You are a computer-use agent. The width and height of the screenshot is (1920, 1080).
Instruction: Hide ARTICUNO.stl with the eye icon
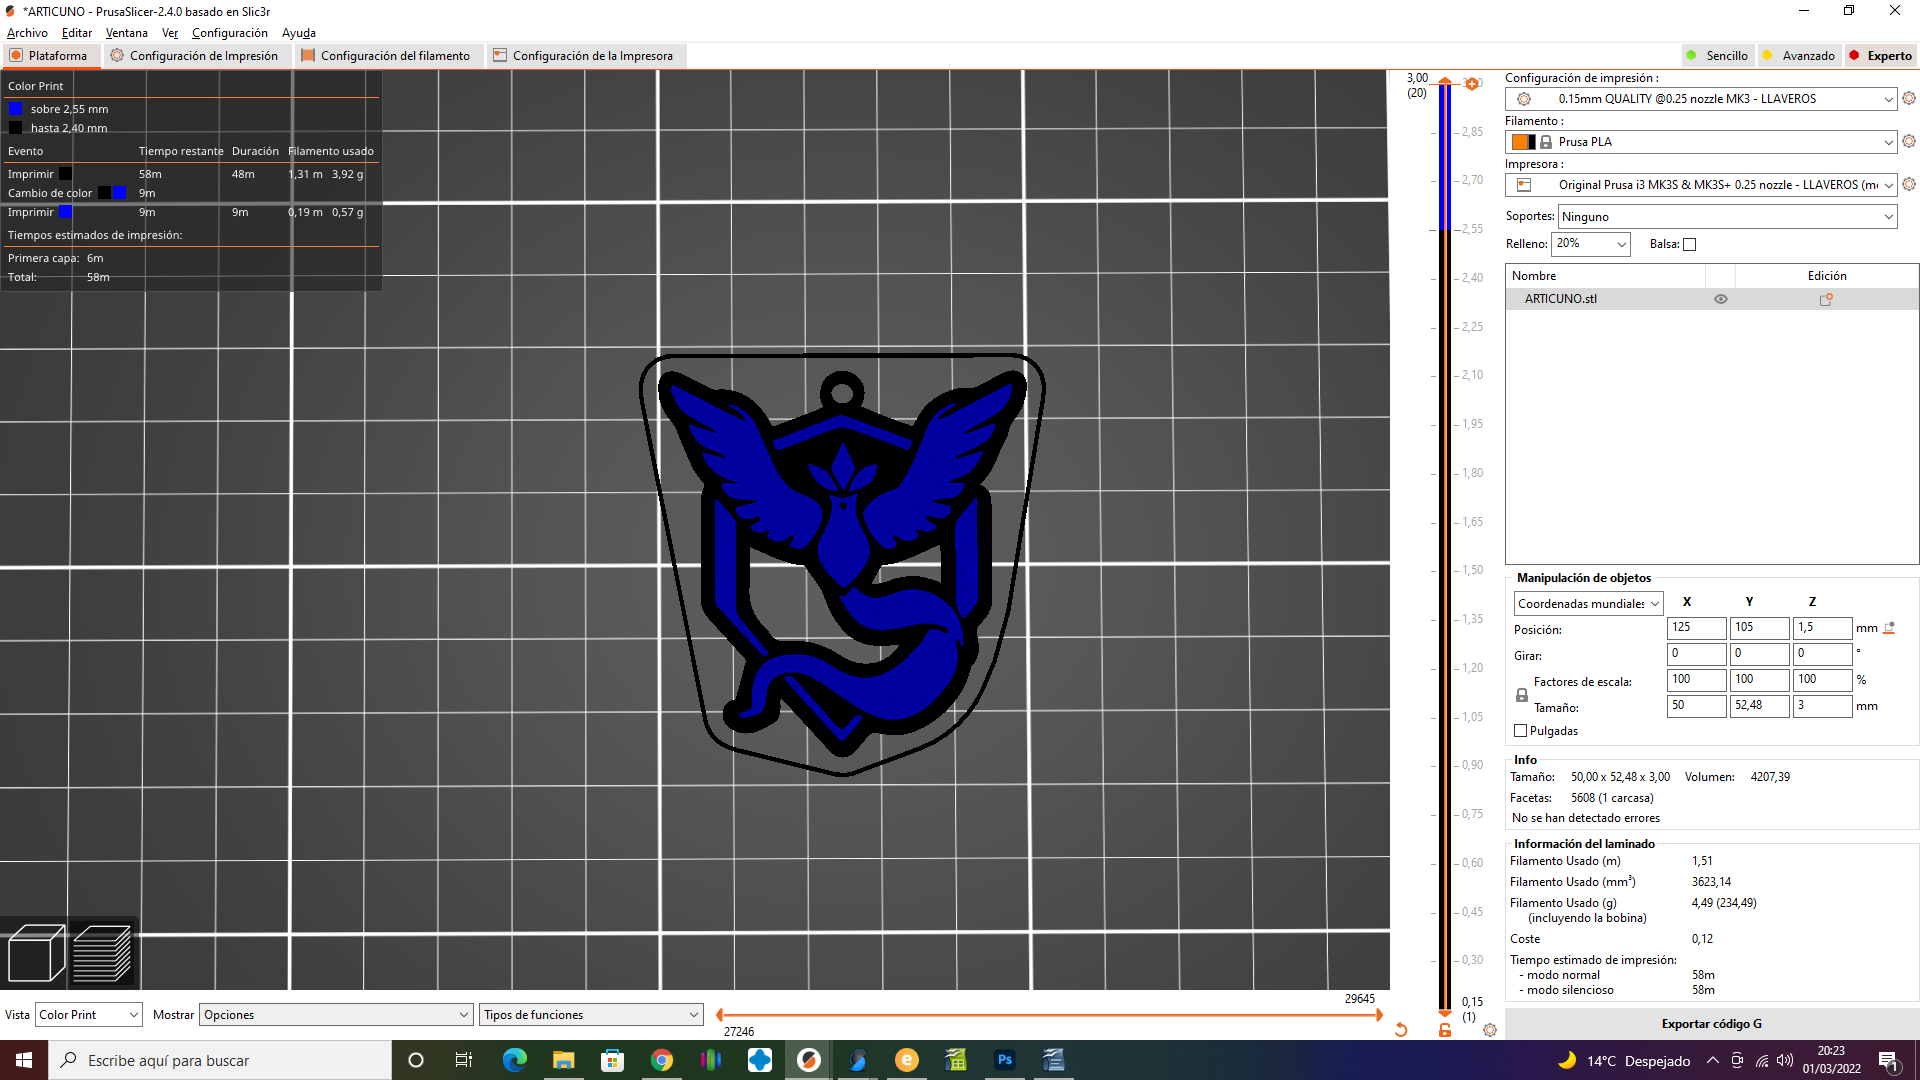(1721, 299)
